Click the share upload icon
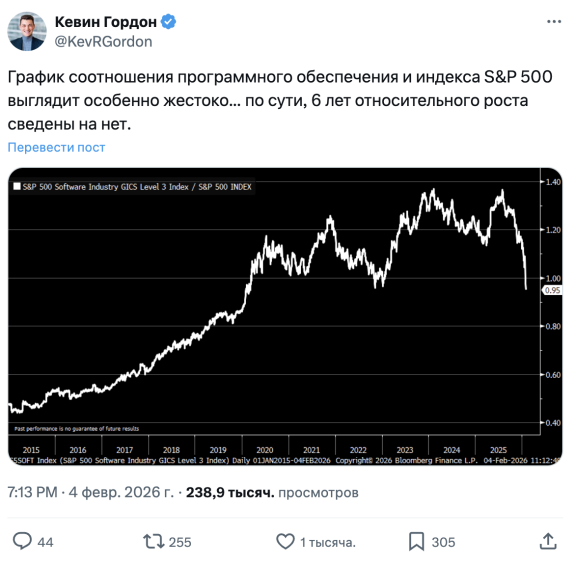575x564 pixels. [x=548, y=541]
